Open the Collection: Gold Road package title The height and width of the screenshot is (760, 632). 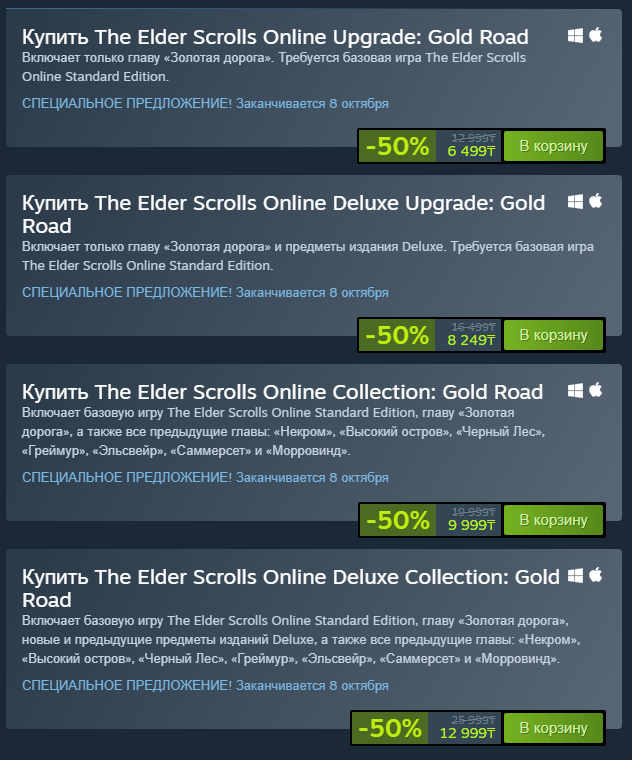click(x=283, y=392)
